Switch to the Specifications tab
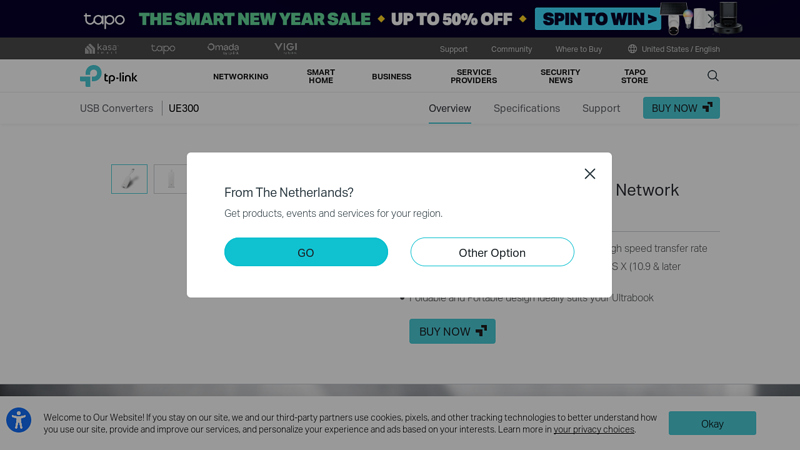Screen dimensions: 800x450 pos(527,108)
